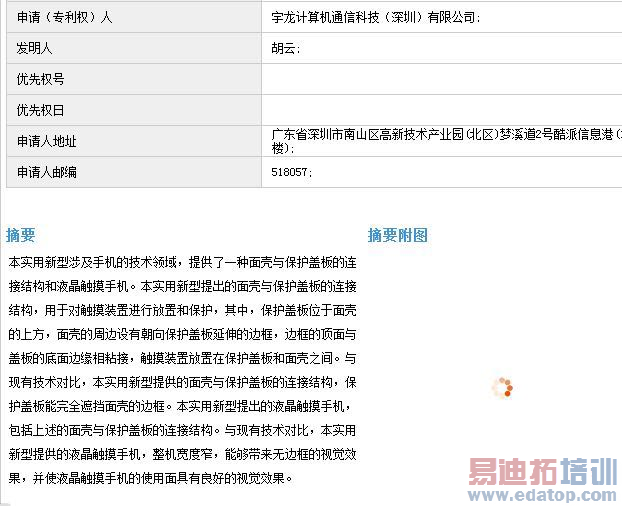Screen dimensions: 622x506
Task: Click the 申请（专利权）人 label cell
Action: (x=134, y=17)
